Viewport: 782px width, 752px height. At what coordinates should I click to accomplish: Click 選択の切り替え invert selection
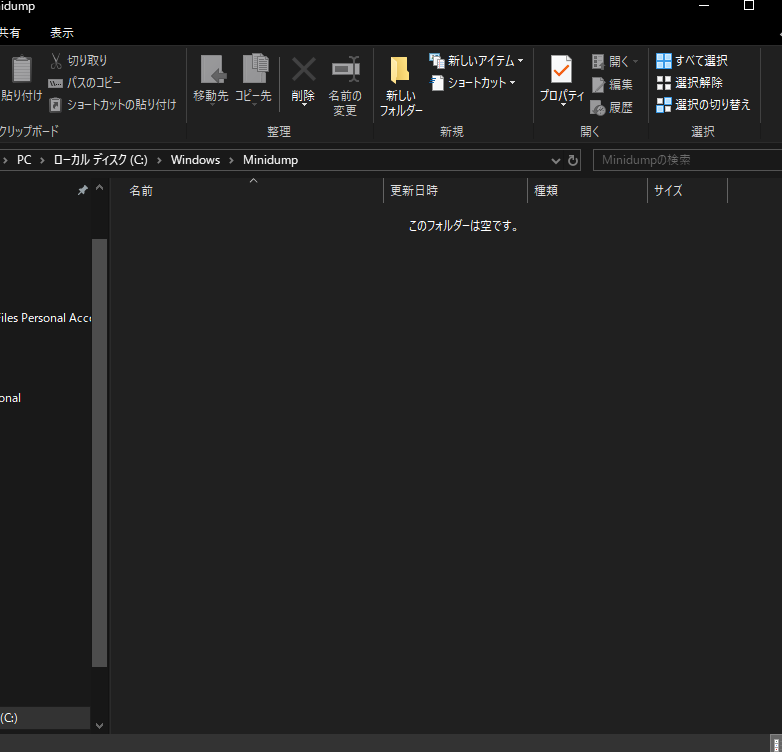click(x=703, y=105)
